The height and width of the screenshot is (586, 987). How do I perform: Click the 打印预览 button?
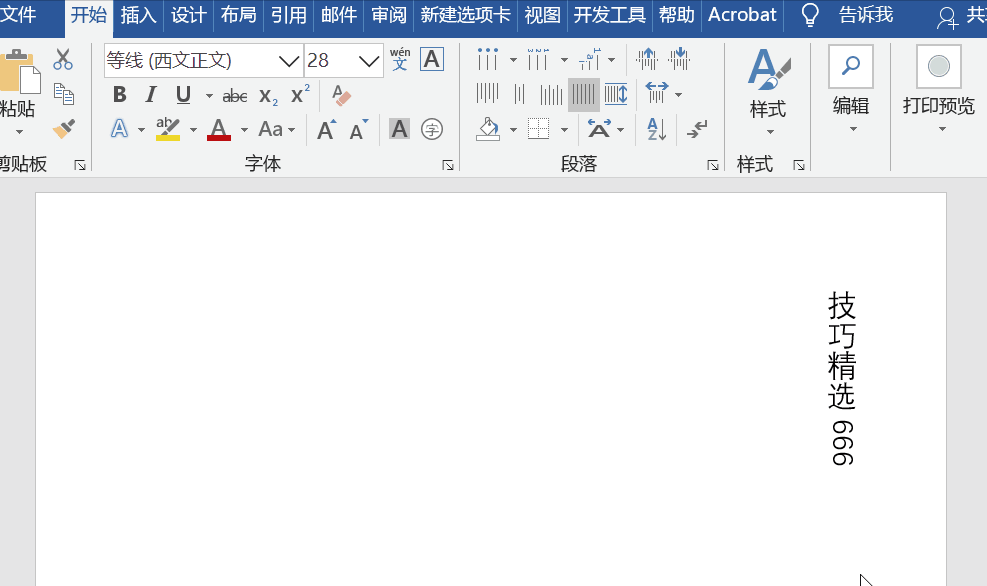click(939, 89)
